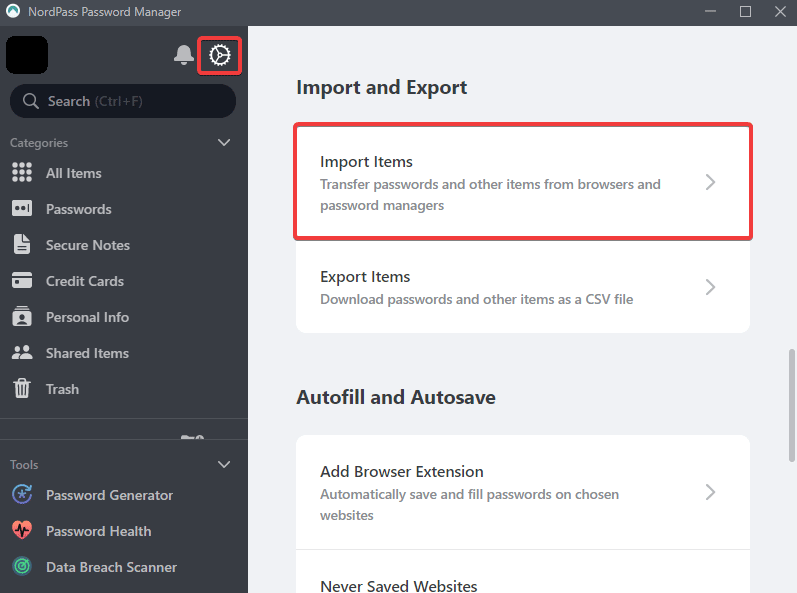Minimize the NordPass window
Screen dimensions: 797x593
(x=710, y=11)
